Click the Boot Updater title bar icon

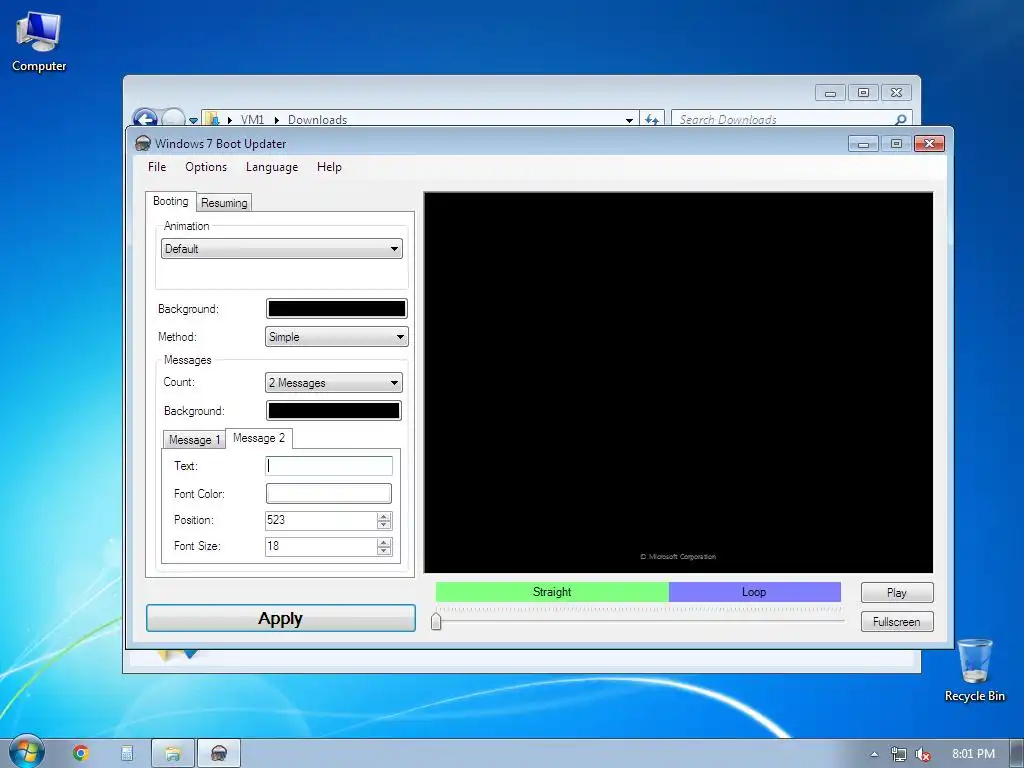tap(142, 144)
